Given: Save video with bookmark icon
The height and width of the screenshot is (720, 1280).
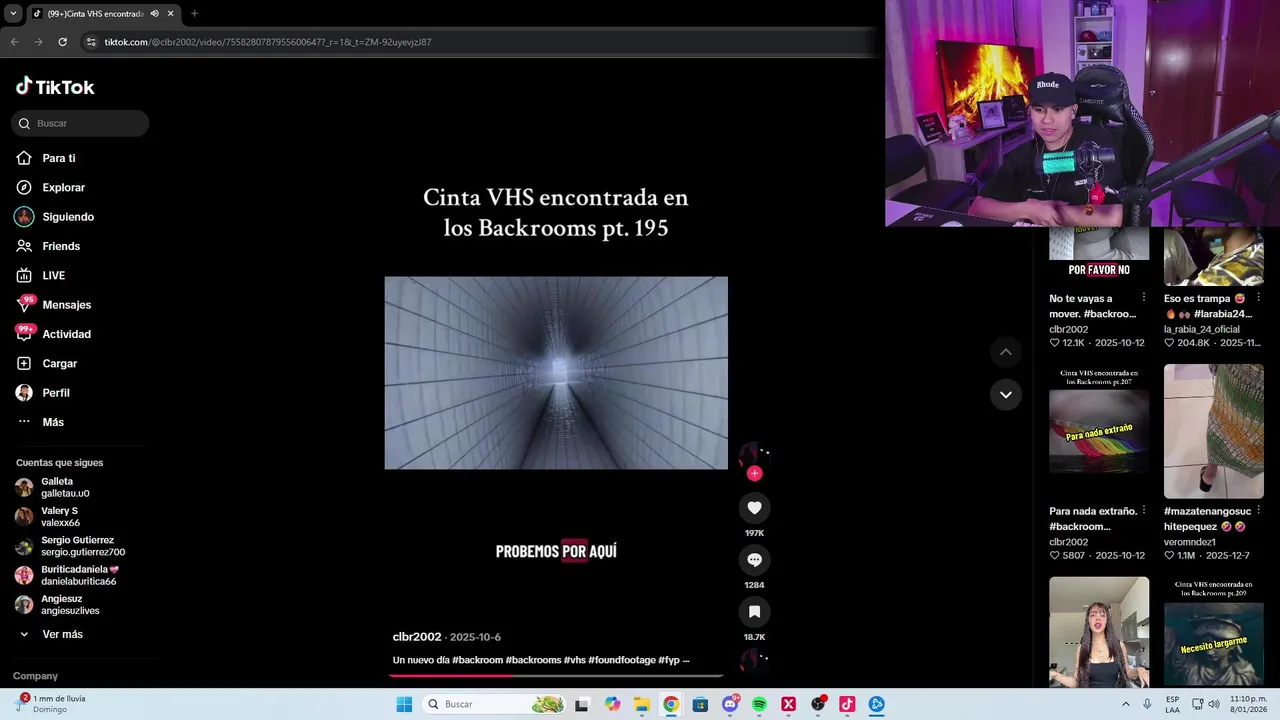Looking at the screenshot, I should pyautogui.click(x=754, y=612).
